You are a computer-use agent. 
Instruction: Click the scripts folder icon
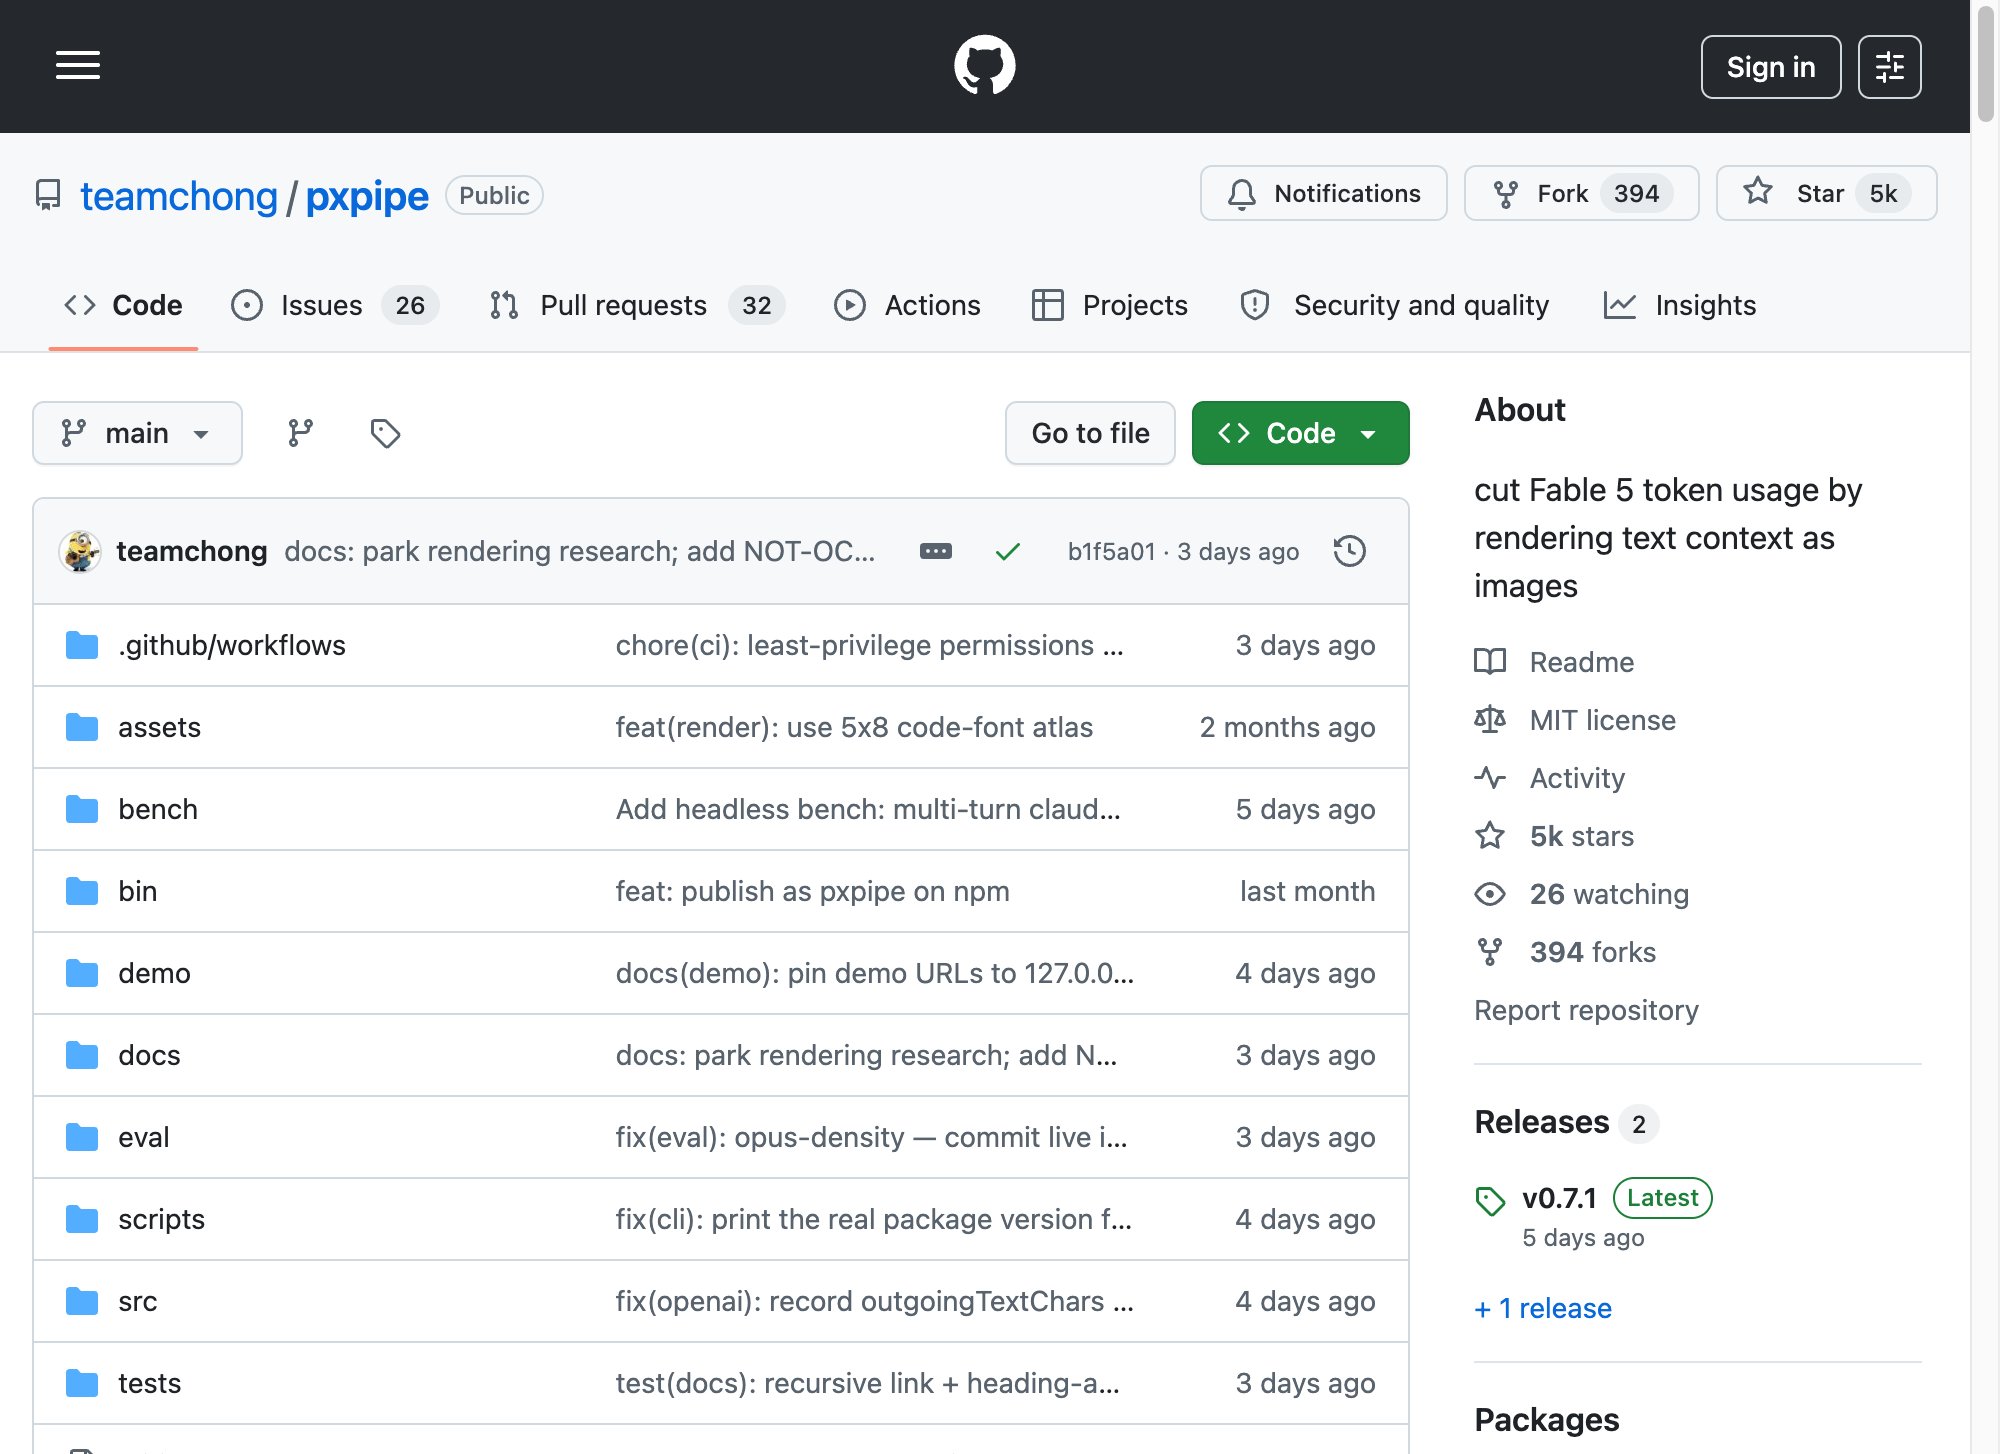click(82, 1219)
